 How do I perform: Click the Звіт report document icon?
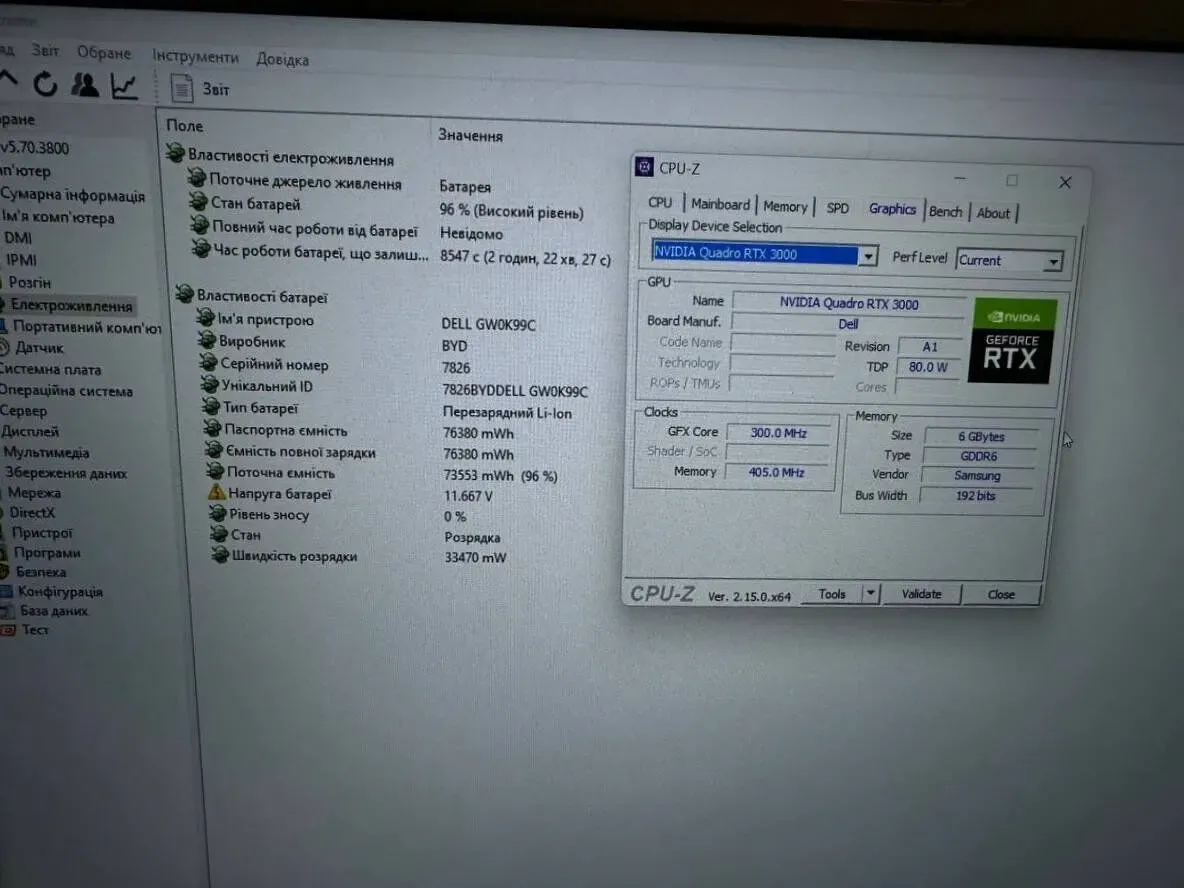(x=181, y=89)
